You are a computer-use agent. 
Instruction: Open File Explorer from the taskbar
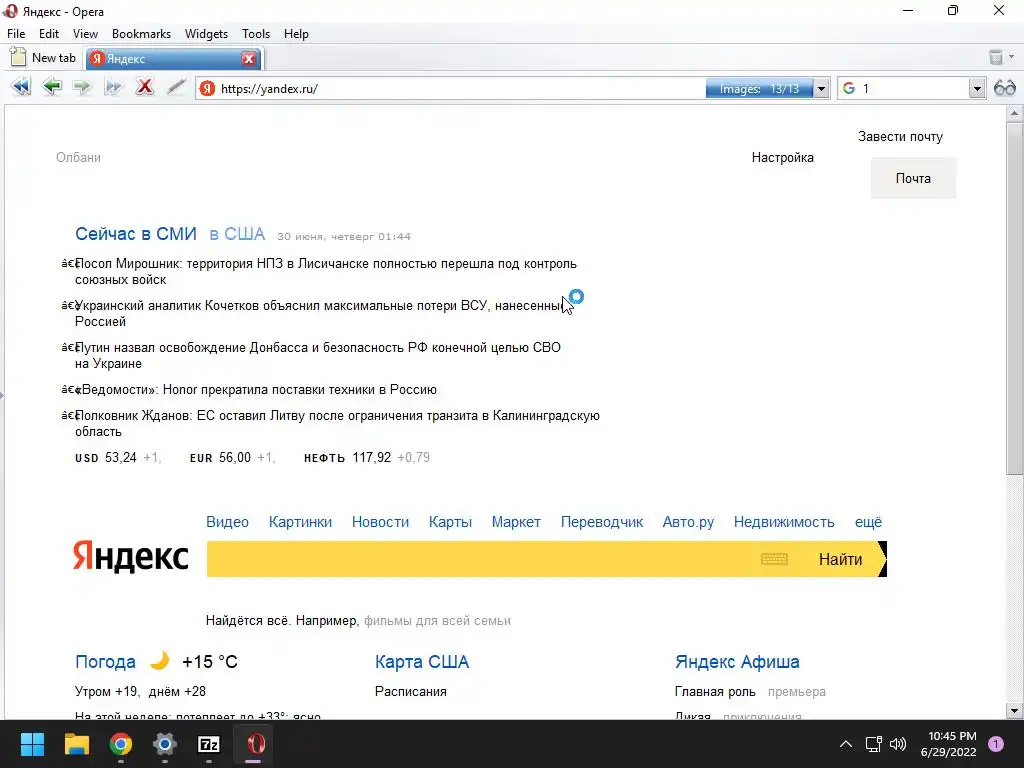click(76, 744)
